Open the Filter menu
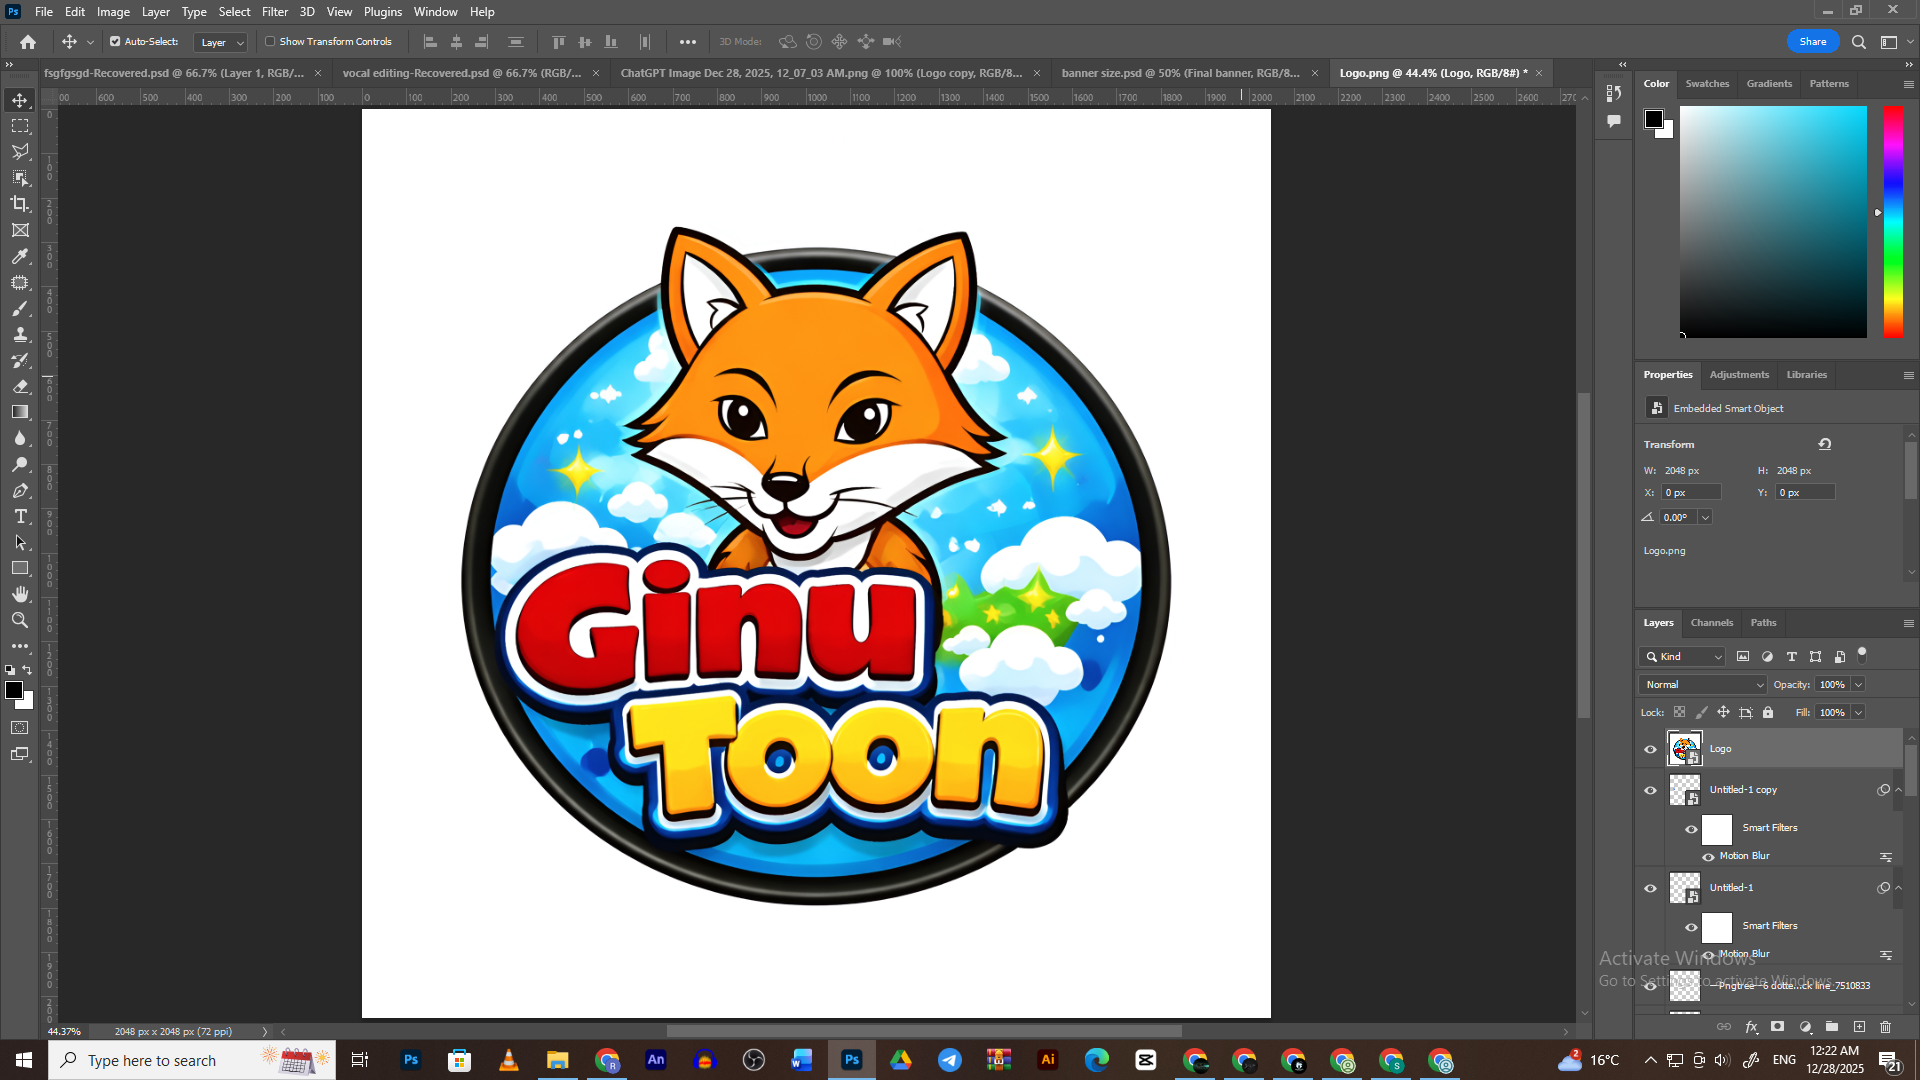 click(x=274, y=12)
